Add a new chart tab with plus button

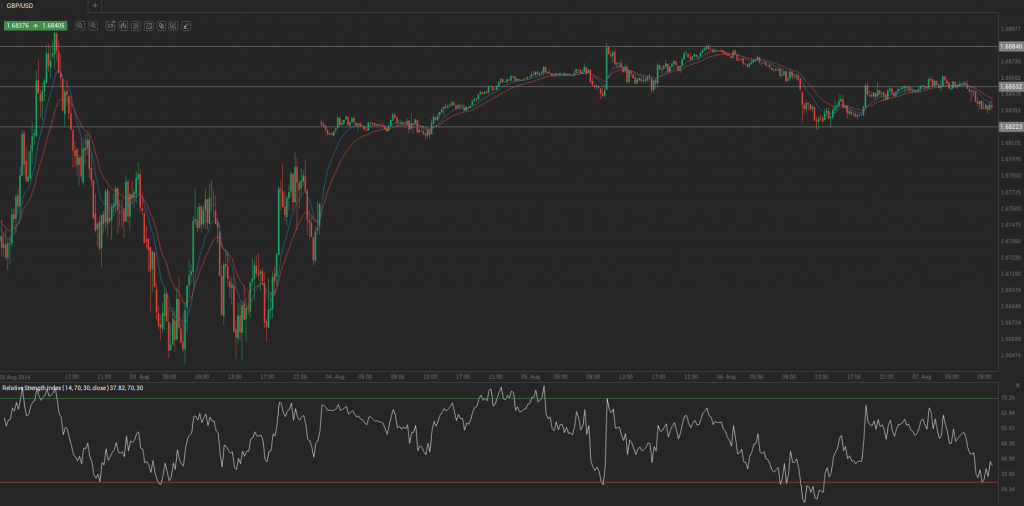(95, 5)
